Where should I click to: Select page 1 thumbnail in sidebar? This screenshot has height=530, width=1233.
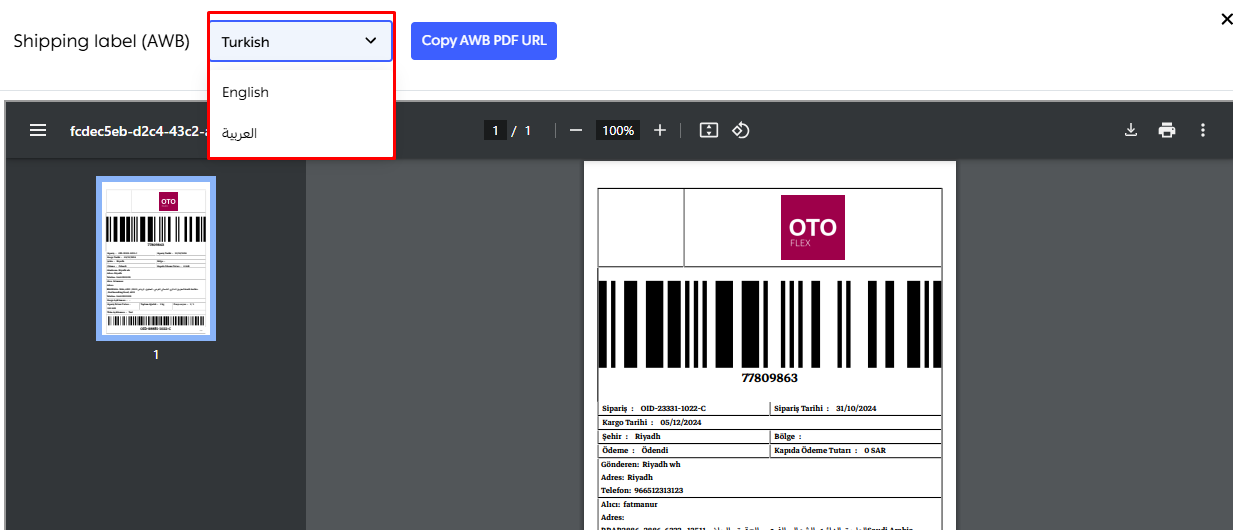point(156,258)
